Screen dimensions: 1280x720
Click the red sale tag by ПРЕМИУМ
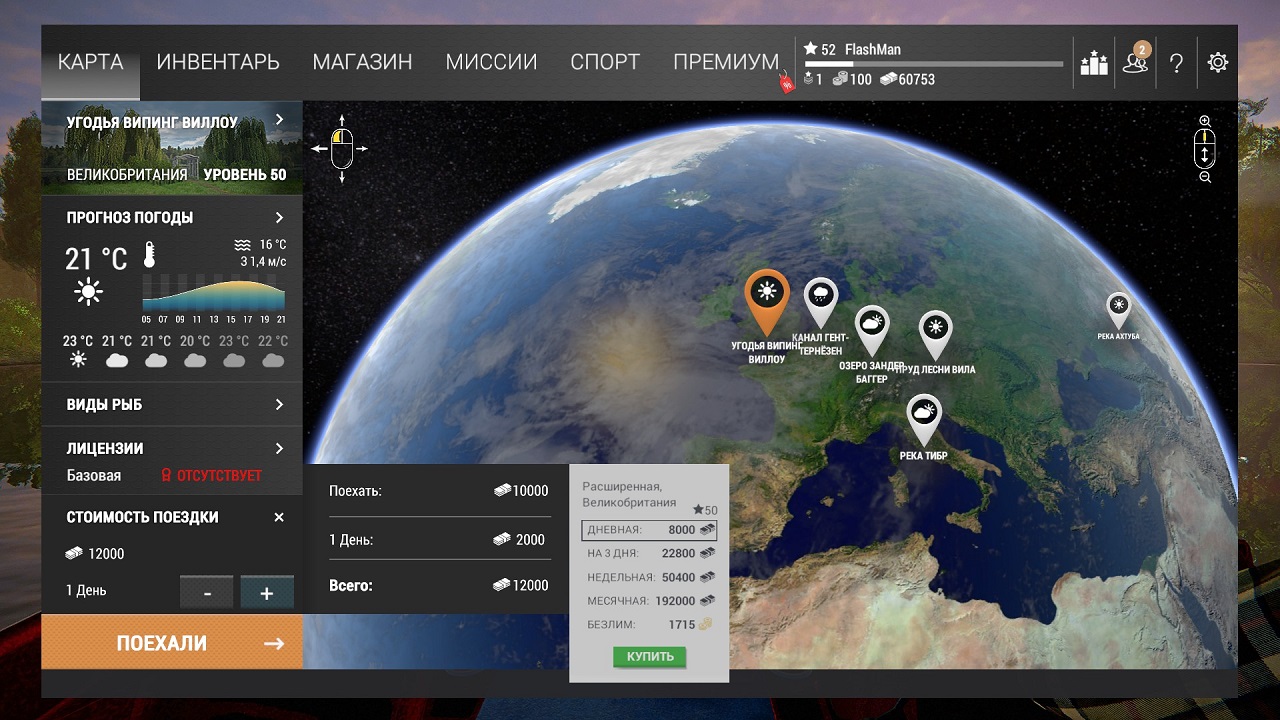pyautogui.click(x=786, y=83)
